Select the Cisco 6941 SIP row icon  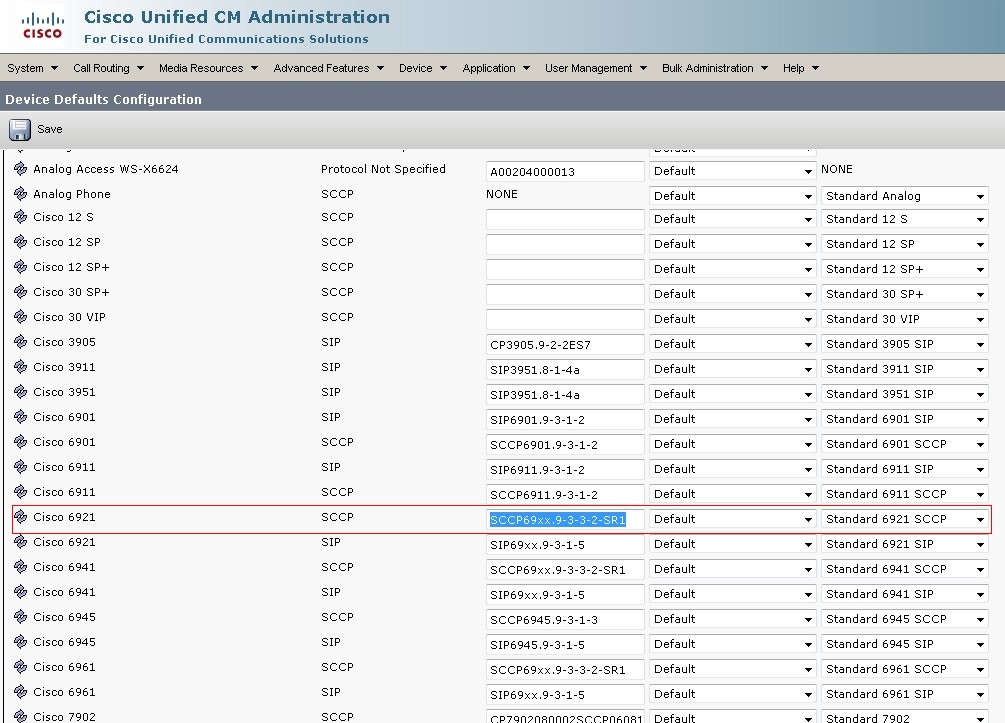pyautogui.click(x=21, y=592)
